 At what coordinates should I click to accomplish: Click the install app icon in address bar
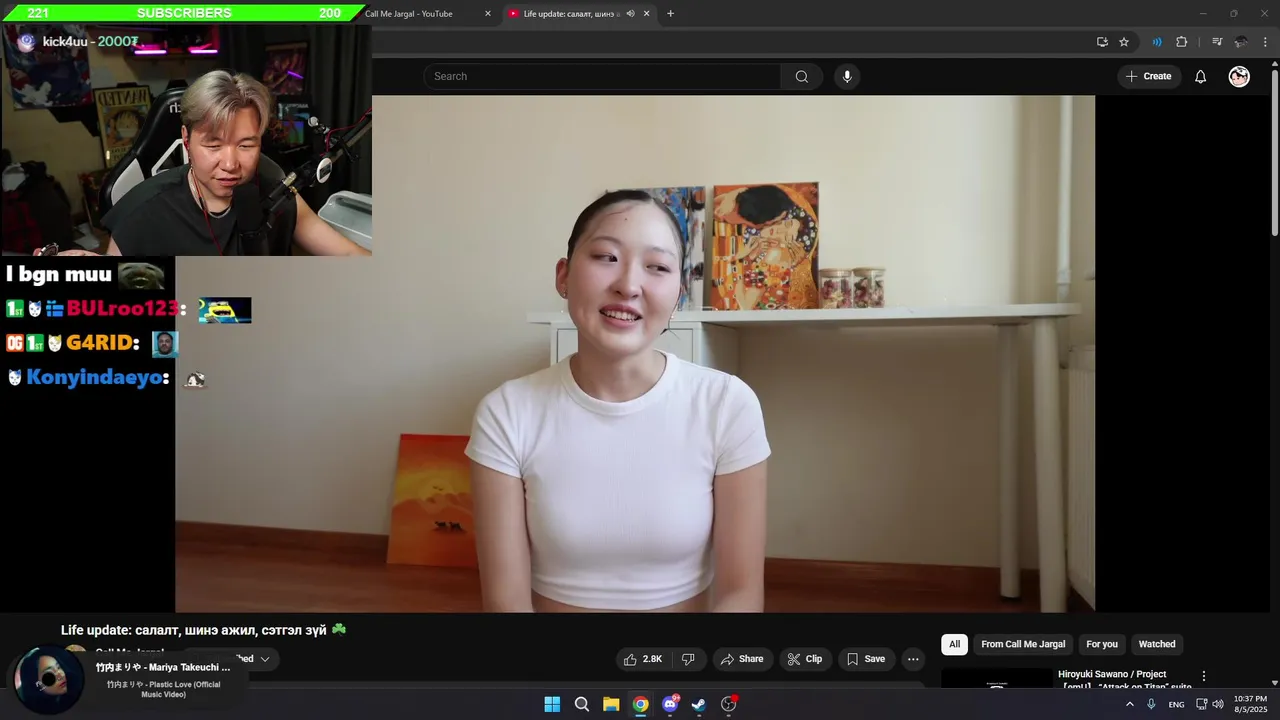[x=1102, y=42]
